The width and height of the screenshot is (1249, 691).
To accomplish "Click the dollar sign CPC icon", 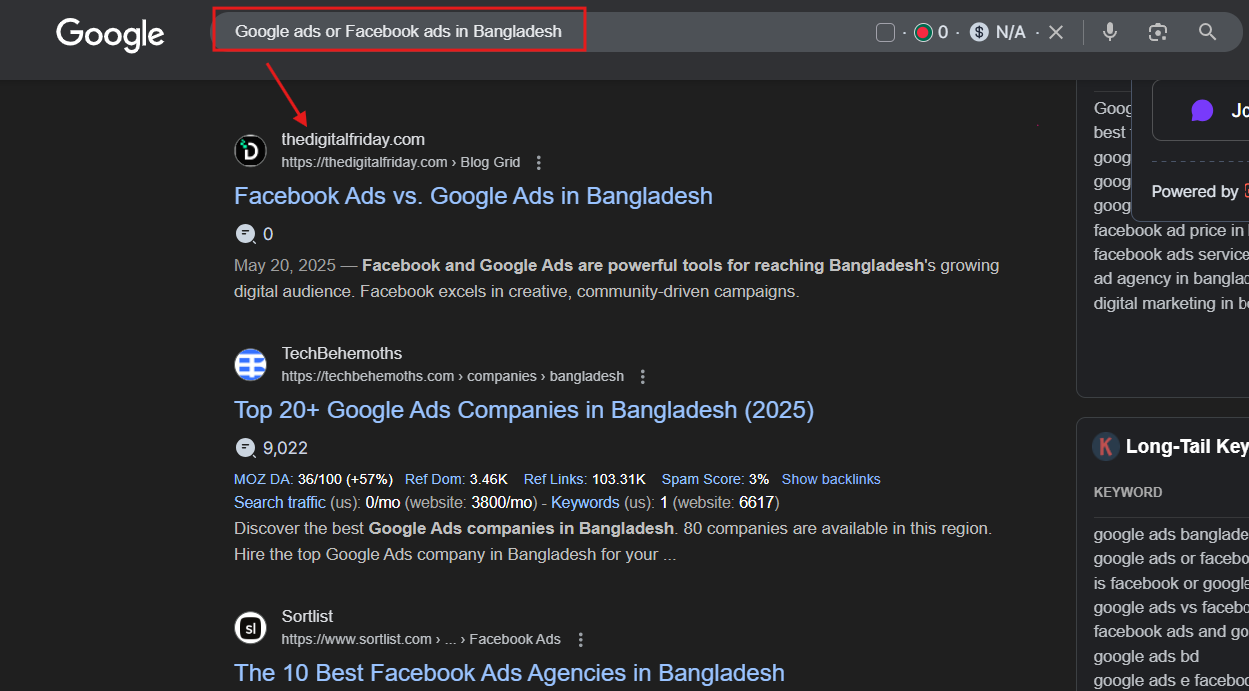I will [x=979, y=33].
